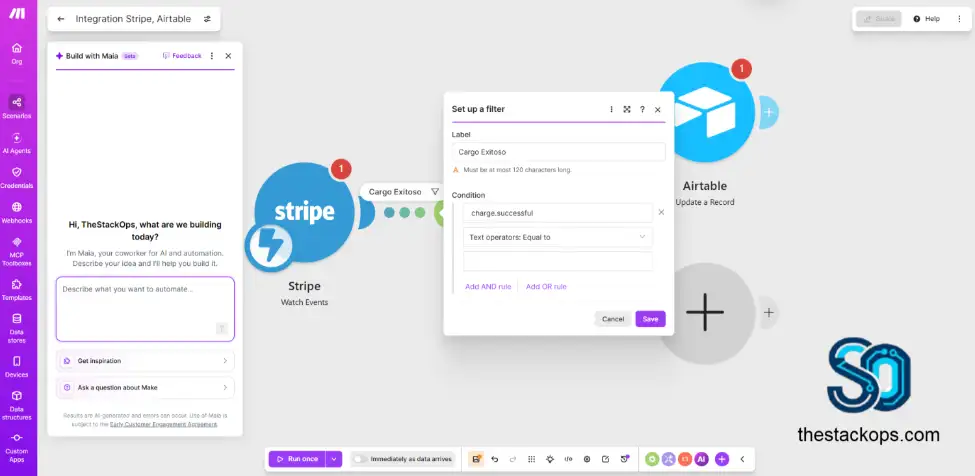Add a module after Airtable
Screen dimensions: 975x476
tap(769, 112)
